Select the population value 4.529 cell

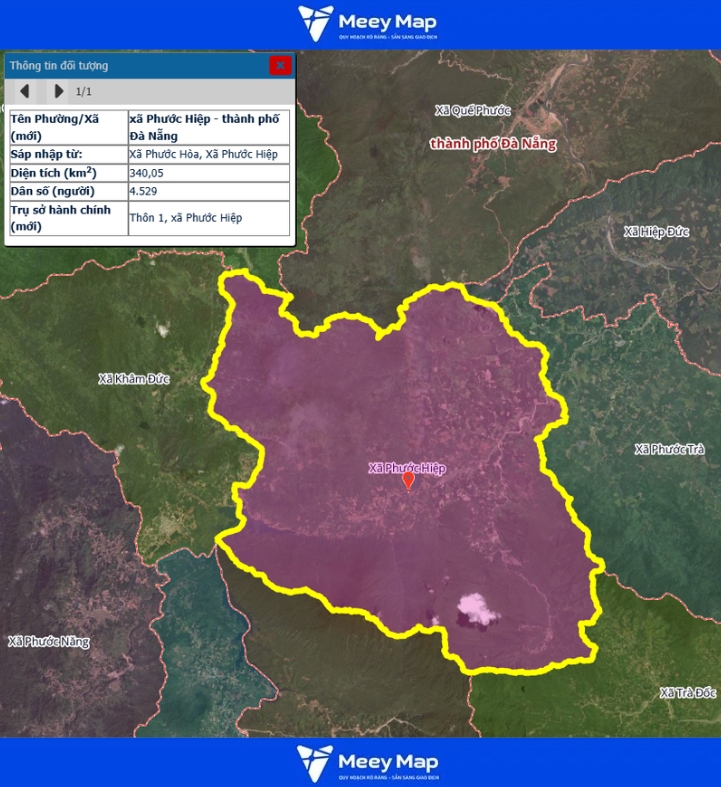coord(208,191)
